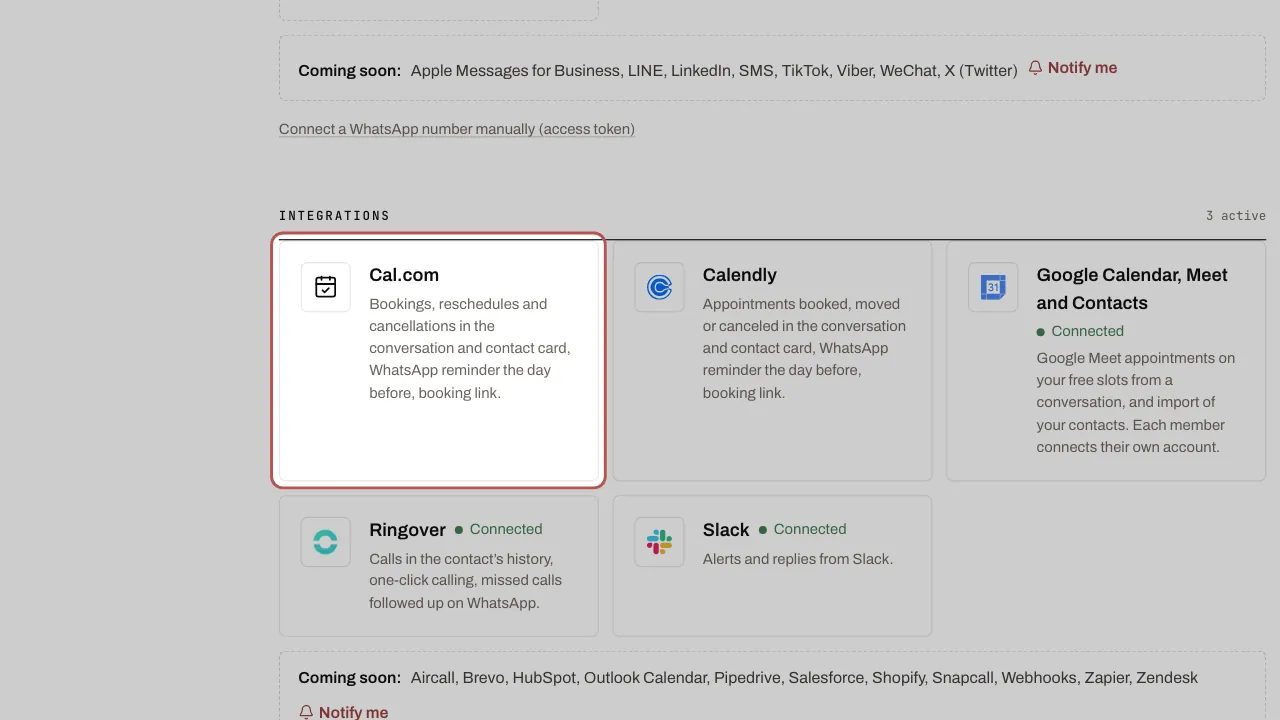Click the Connected status under Google Calendar
Image resolution: width=1280 pixels, height=720 pixels.
coord(1080,331)
